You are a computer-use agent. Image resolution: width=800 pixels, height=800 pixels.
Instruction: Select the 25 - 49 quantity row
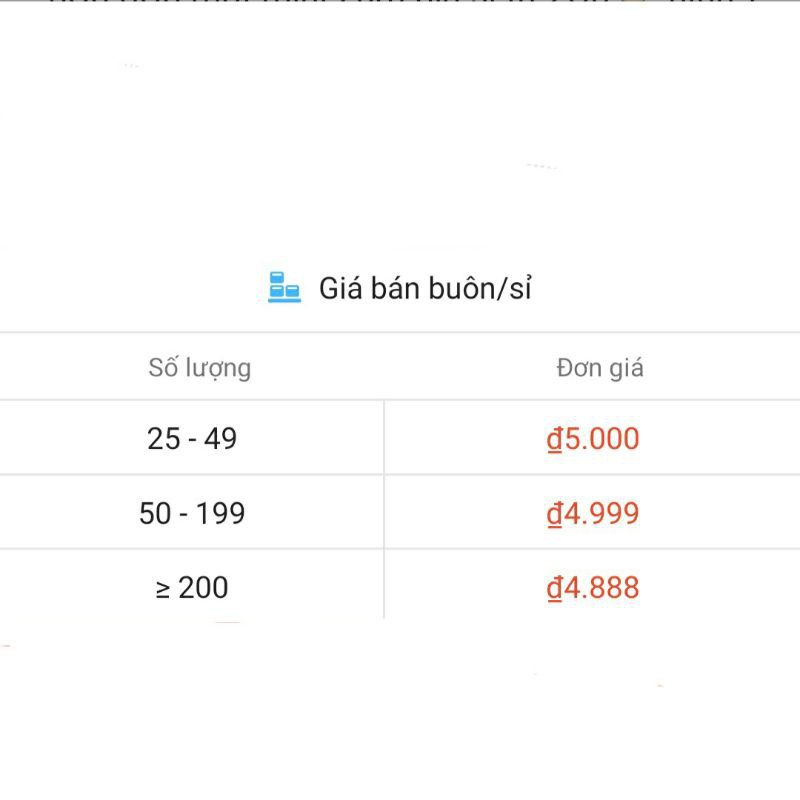click(x=193, y=437)
